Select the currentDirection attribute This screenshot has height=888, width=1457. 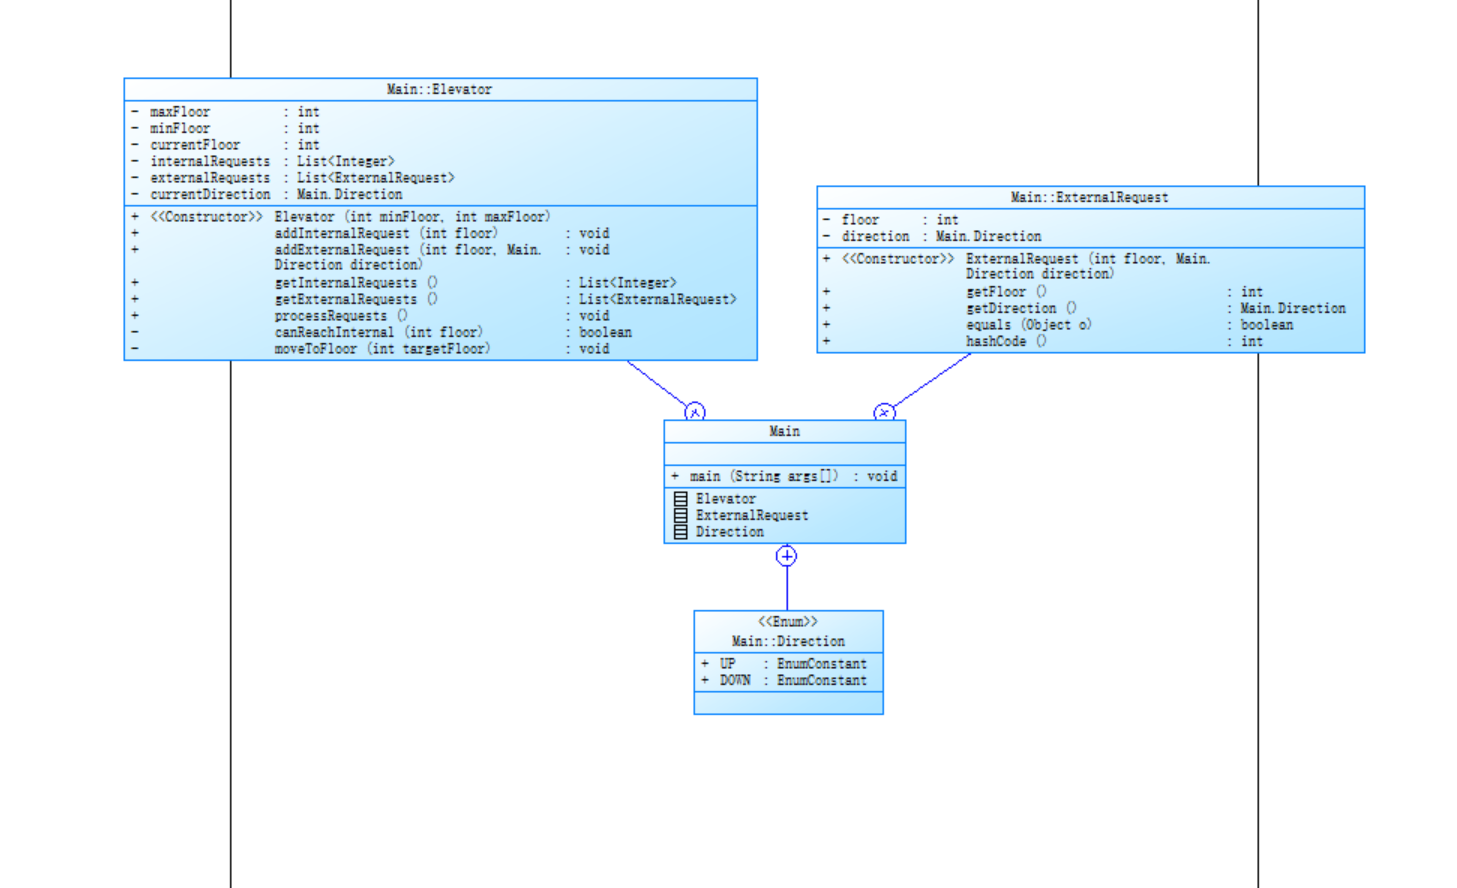[x=267, y=195]
